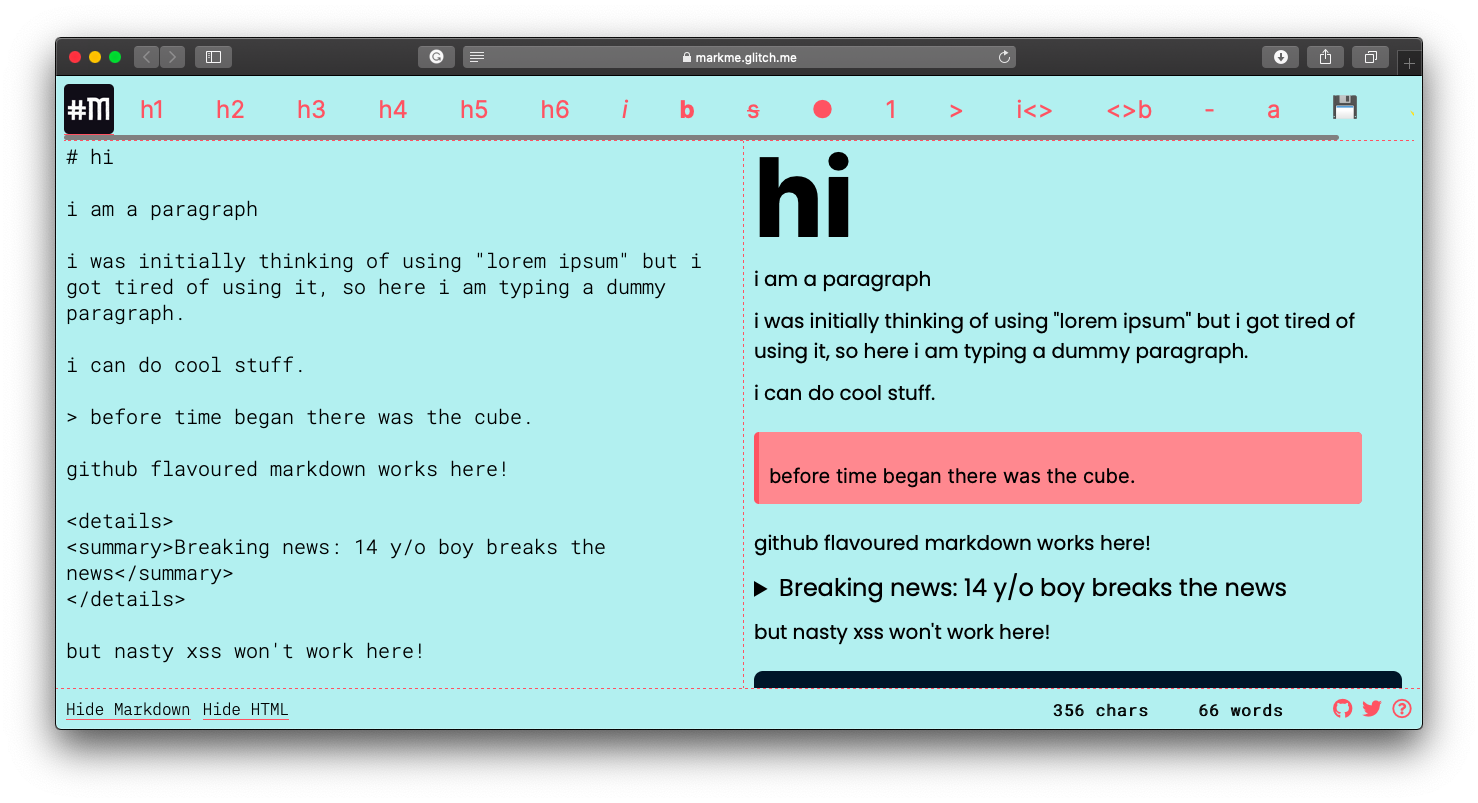1478x803 pixels.
Task: Show Safari downloads
Action: click(1281, 57)
